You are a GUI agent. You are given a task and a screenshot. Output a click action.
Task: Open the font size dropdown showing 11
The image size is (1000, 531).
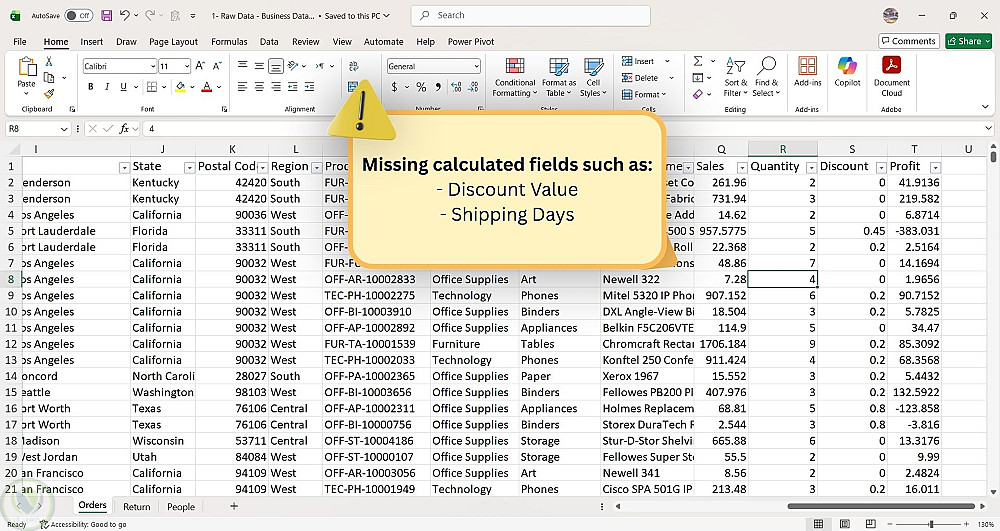[x=187, y=66]
